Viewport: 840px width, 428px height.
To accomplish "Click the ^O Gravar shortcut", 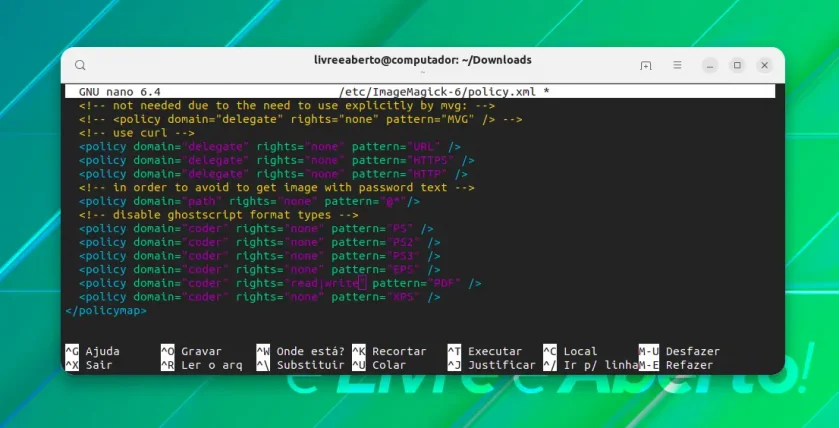I will pos(191,351).
